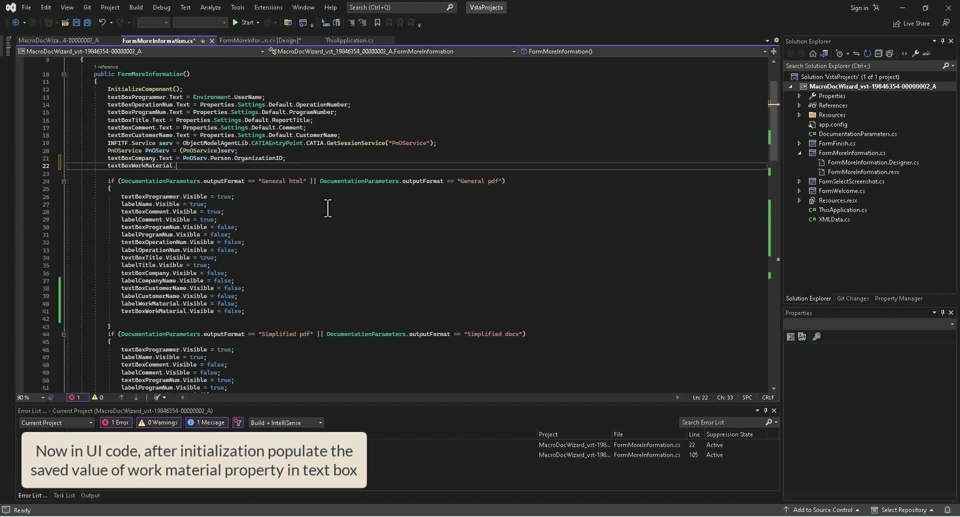
Task: Click the Save icon in the toolbar
Action: (76, 23)
